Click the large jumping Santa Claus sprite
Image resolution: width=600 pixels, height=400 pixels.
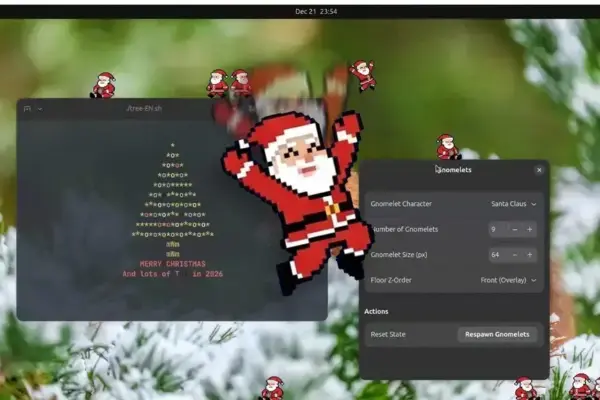[x=298, y=201]
